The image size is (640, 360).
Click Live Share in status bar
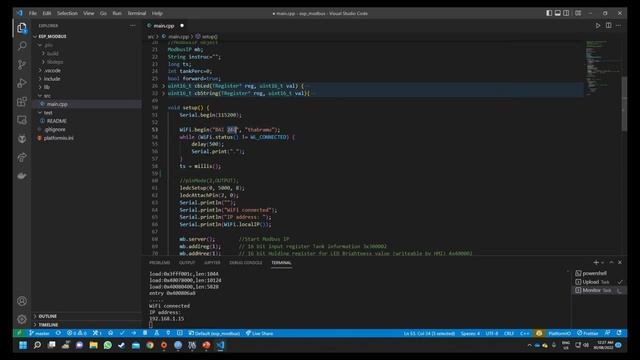(x=260, y=333)
